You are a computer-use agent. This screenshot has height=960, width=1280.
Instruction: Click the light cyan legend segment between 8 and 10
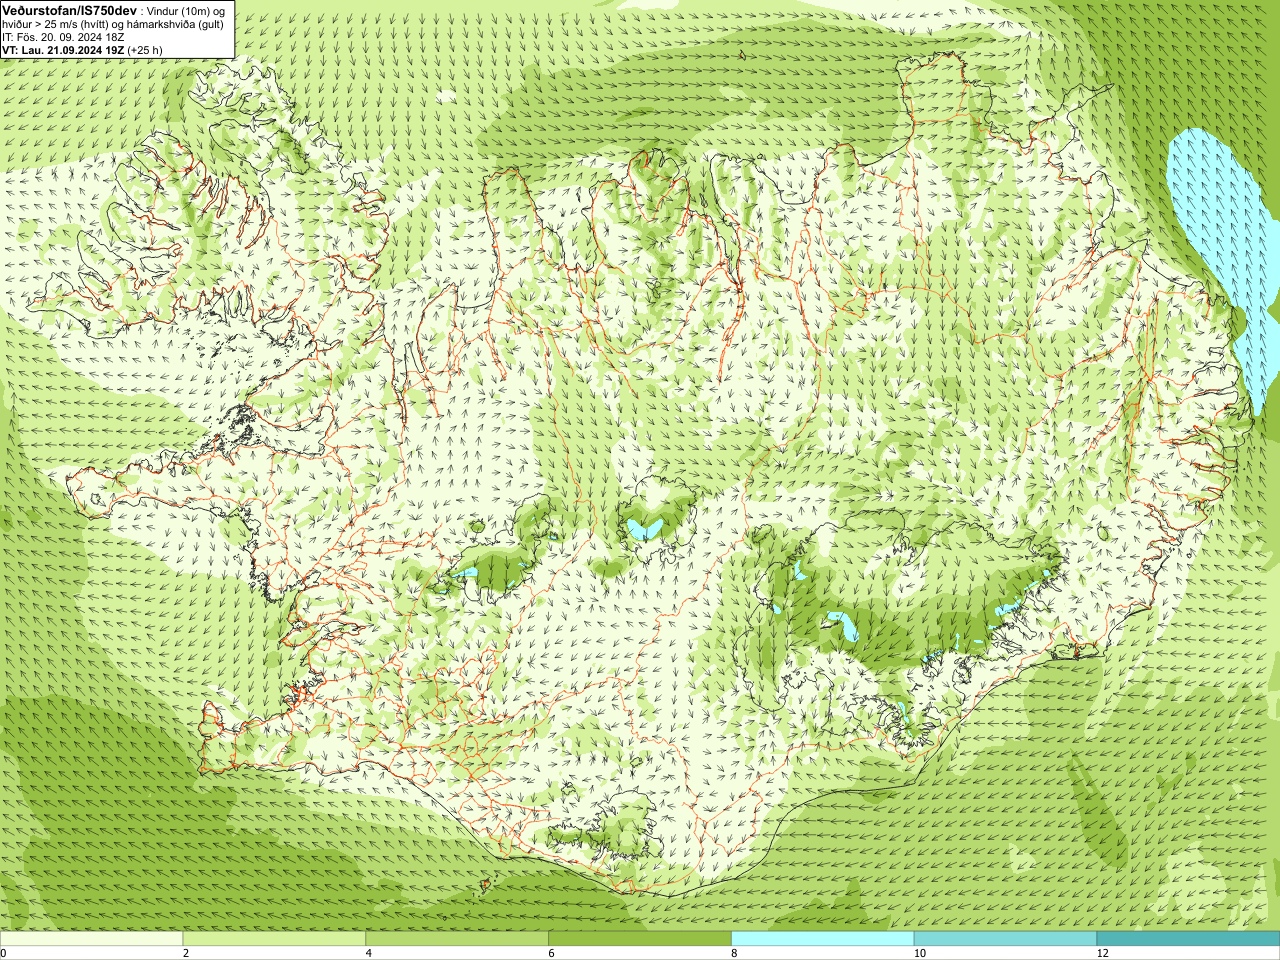point(823,939)
